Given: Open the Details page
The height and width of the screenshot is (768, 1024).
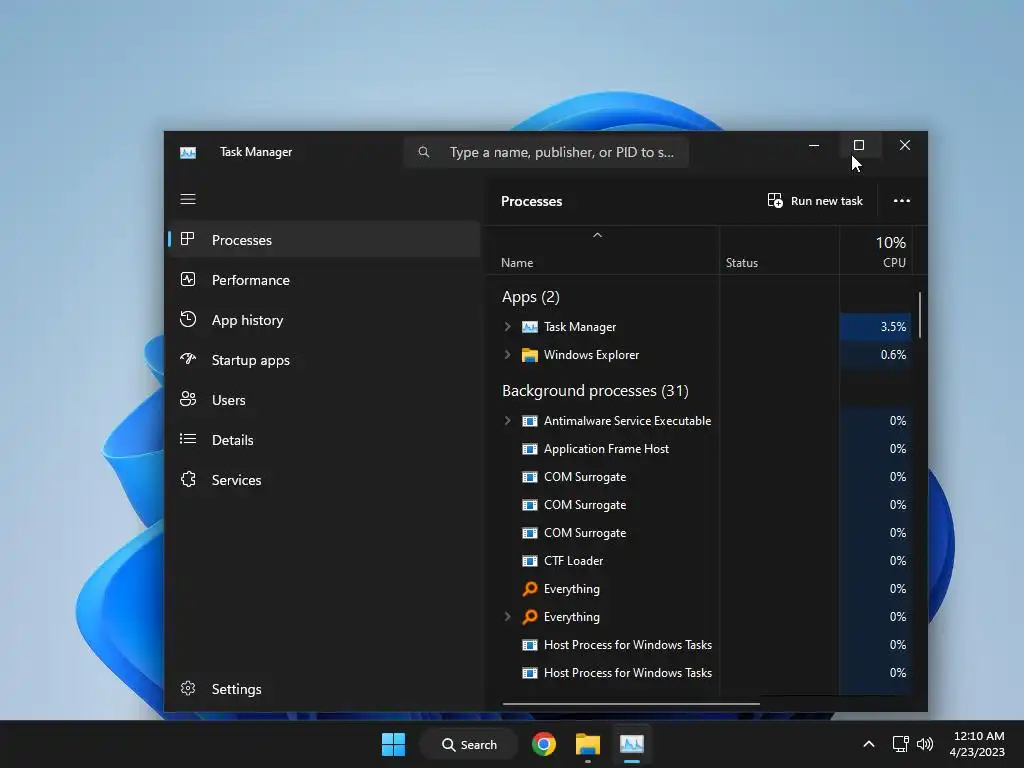Looking at the screenshot, I should point(325,440).
